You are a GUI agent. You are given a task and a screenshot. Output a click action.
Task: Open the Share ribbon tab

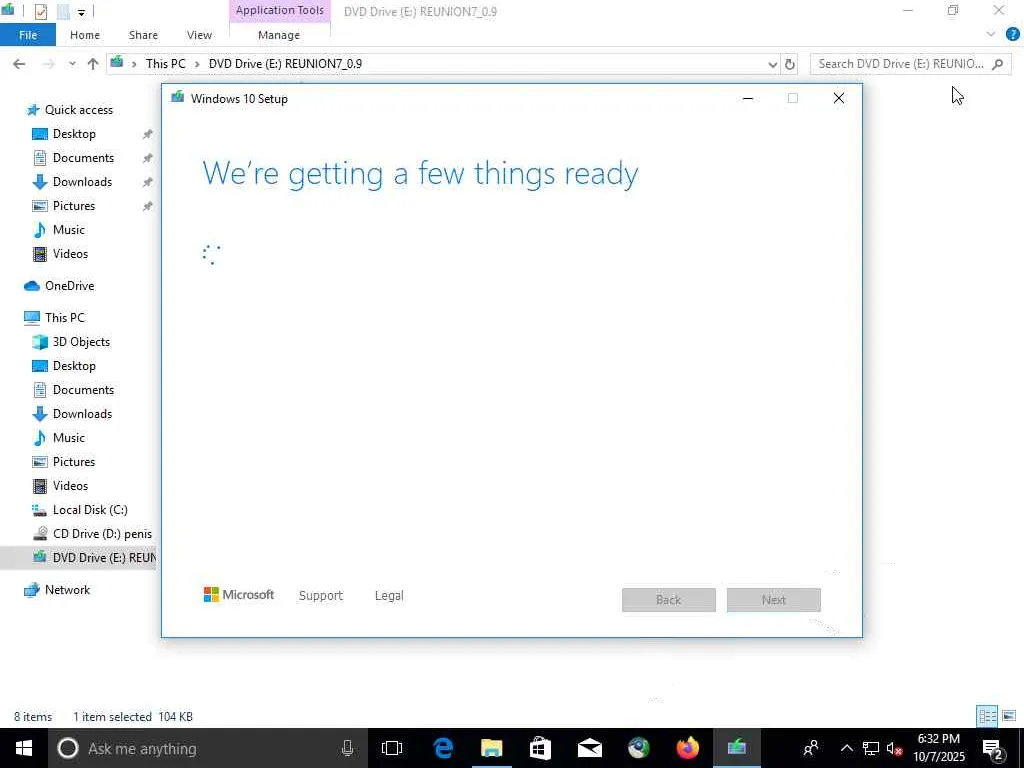coord(143,35)
